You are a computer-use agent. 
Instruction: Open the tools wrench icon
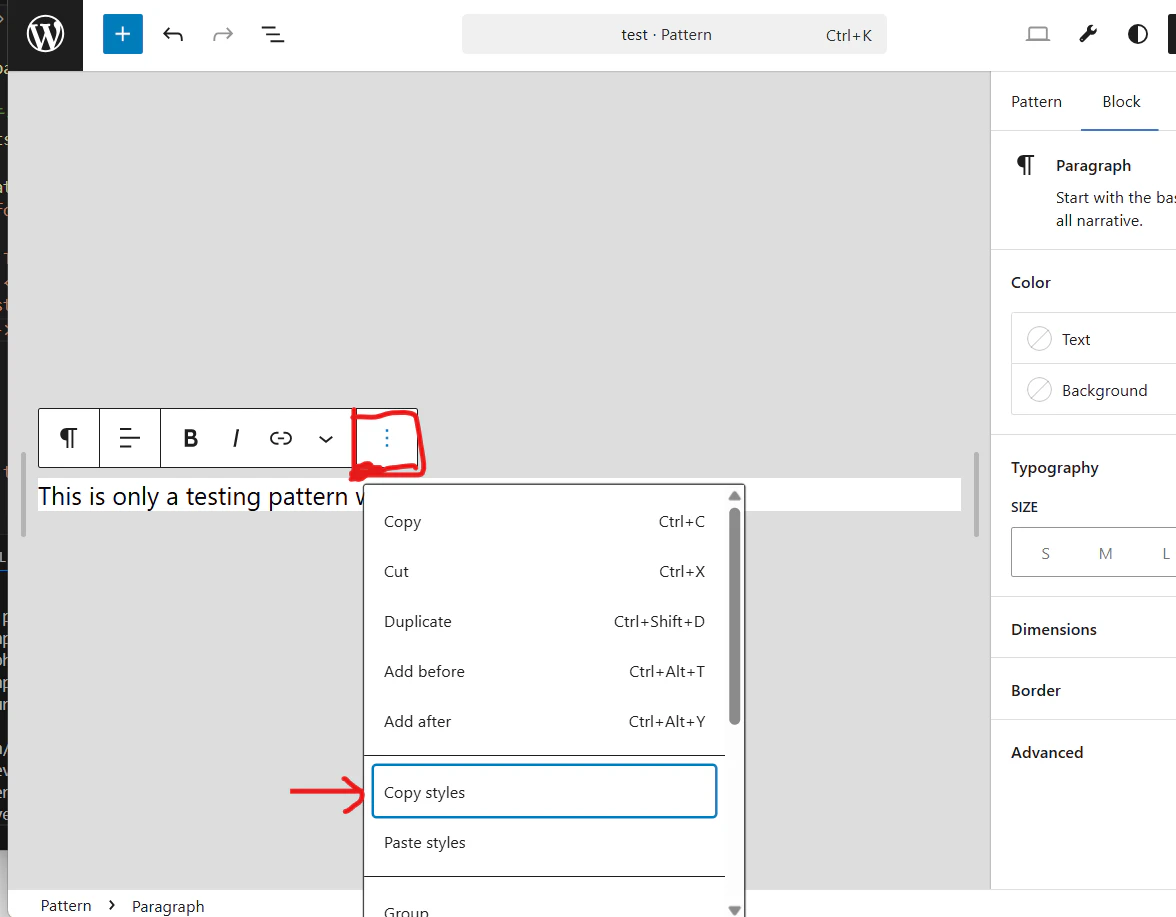[x=1088, y=34]
